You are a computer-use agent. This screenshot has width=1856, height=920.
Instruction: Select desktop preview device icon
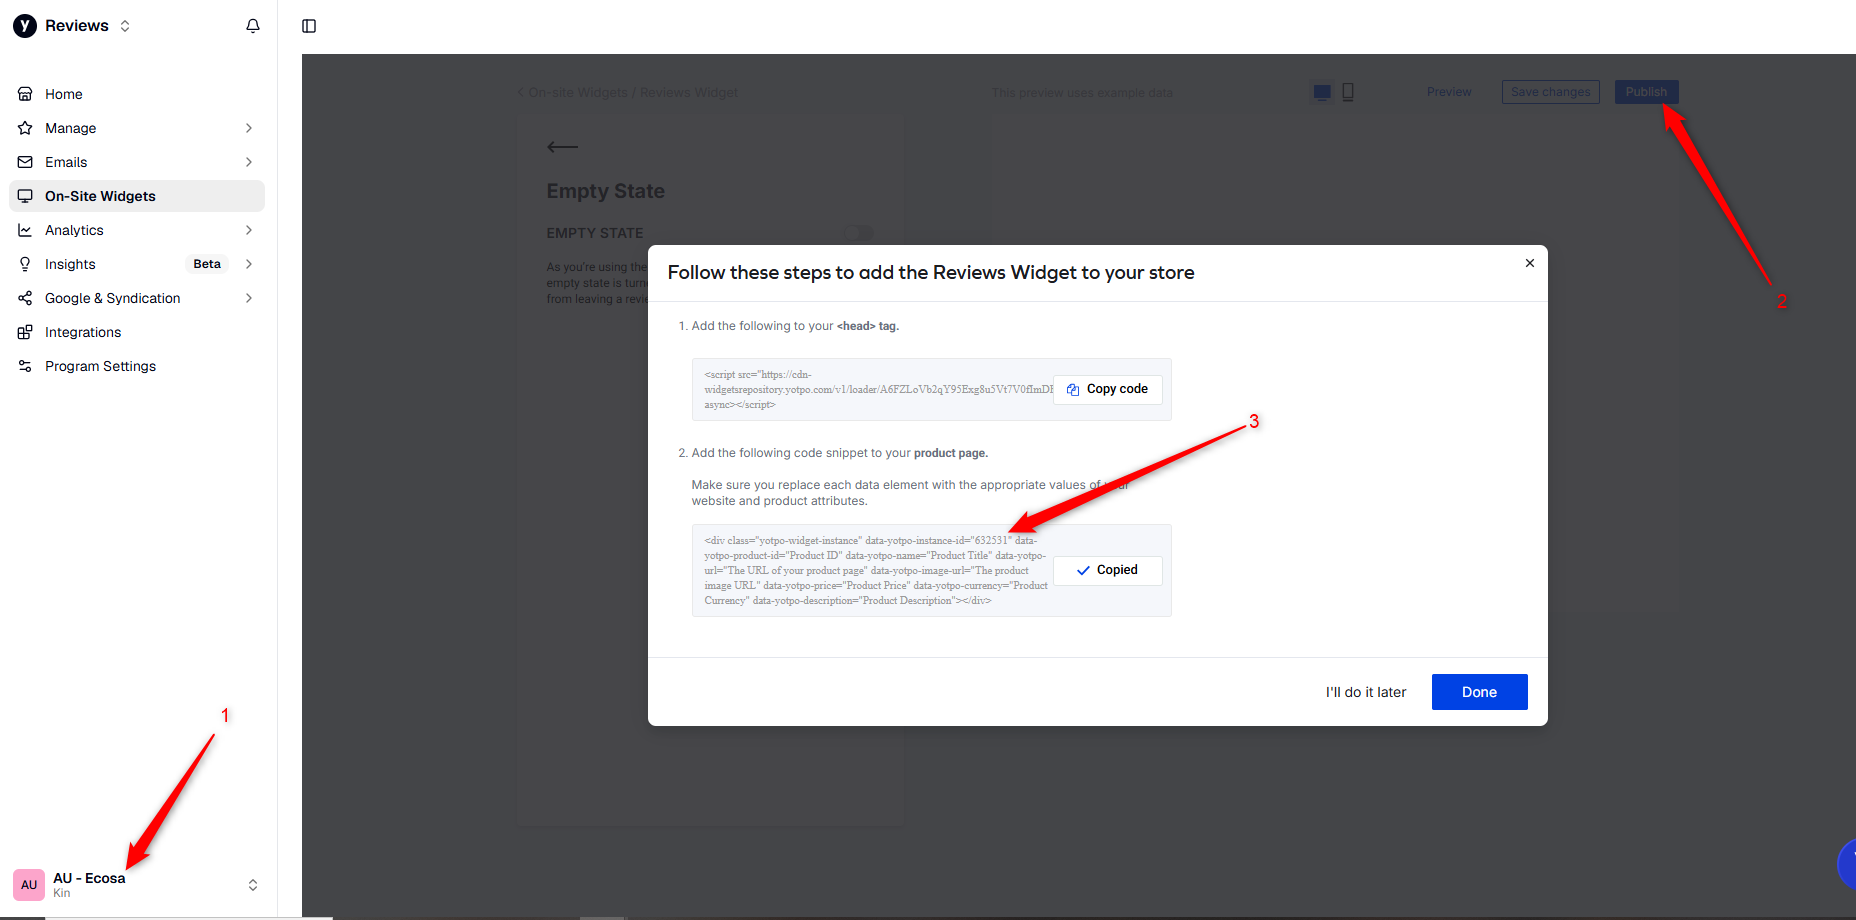[x=1322, y=92]
